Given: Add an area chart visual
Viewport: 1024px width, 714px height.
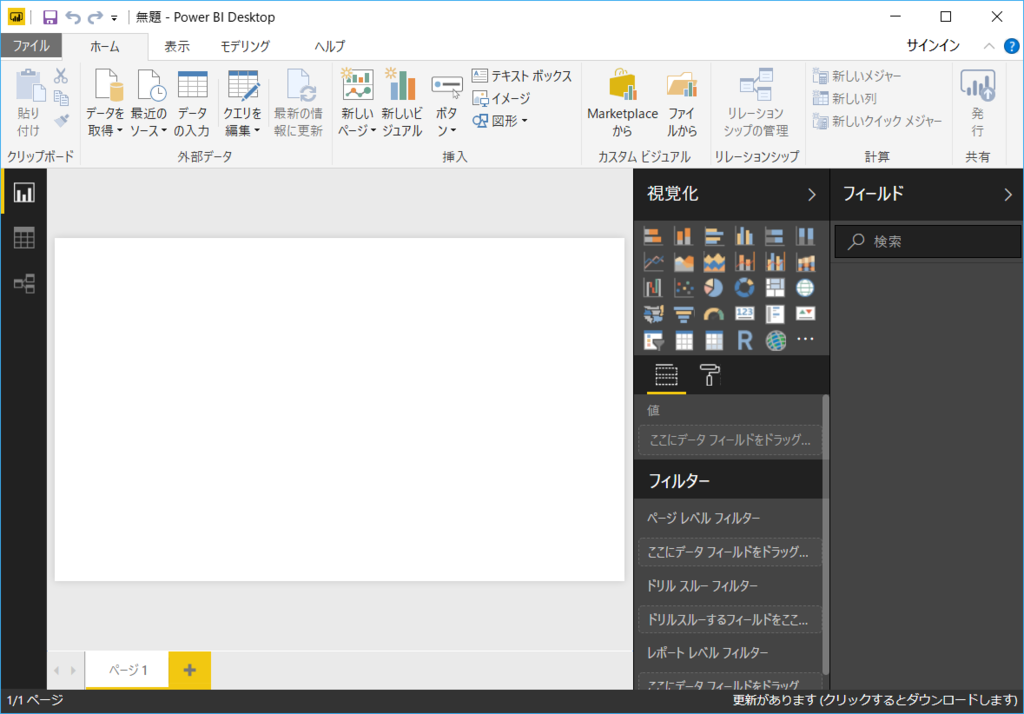Looking at the screenshot, I should [x=683, y=262].
